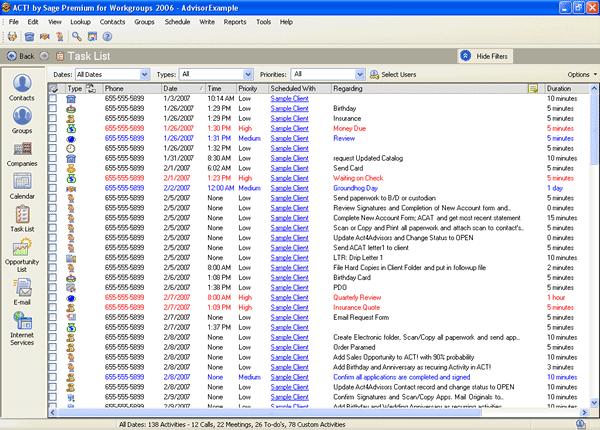
Task: Open Sample Client link on Birthday Card row
Action: 290,278
